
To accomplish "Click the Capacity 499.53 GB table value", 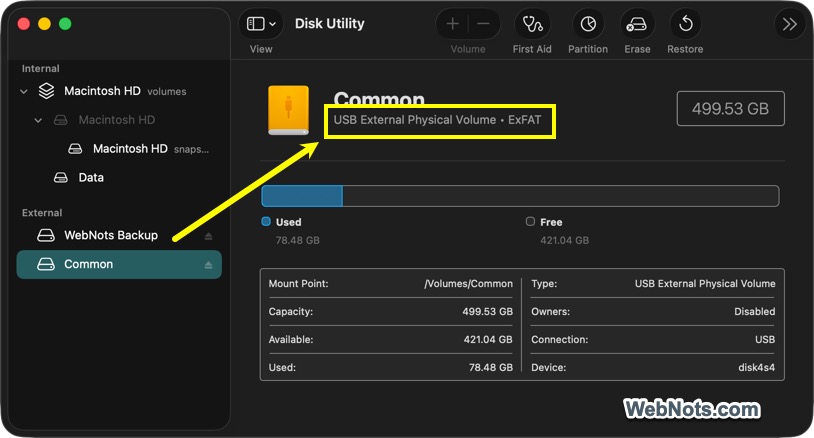I will tap(487, 312).
